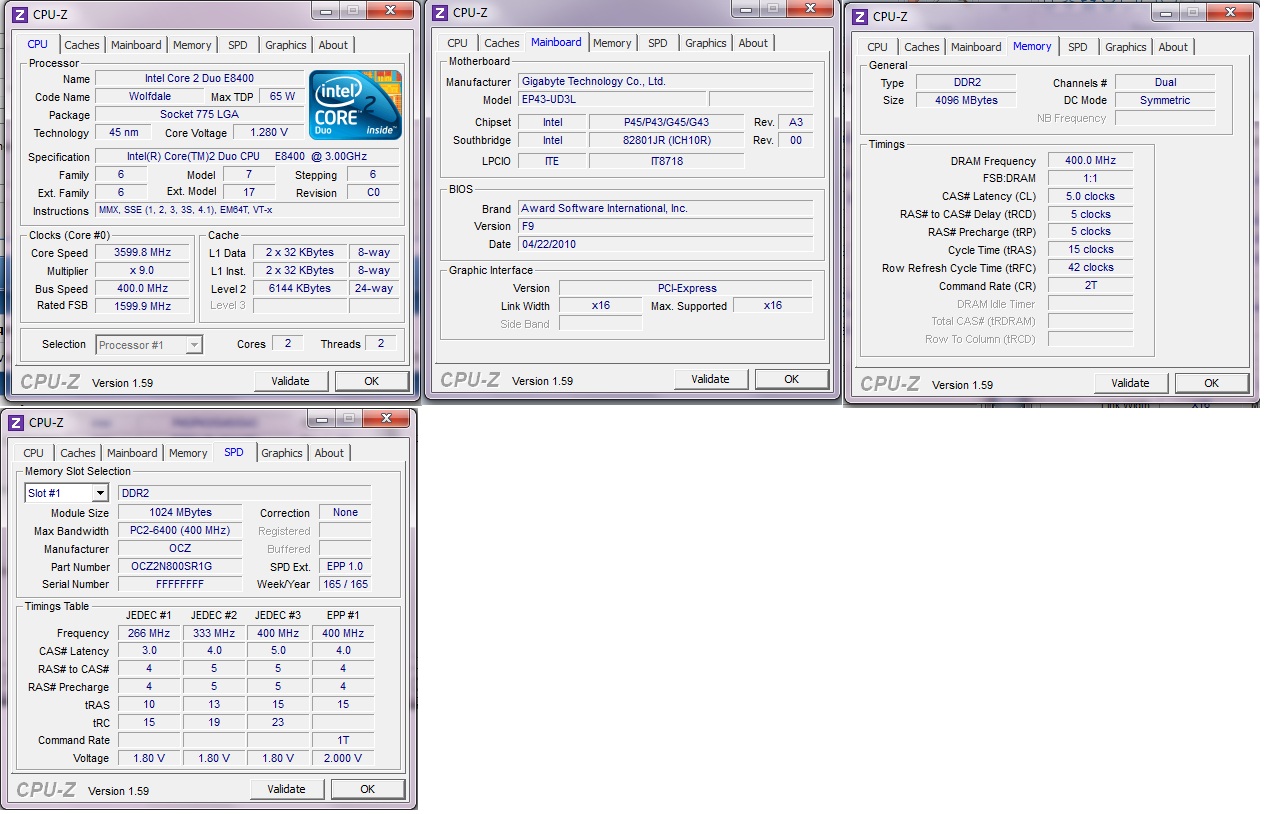Click the Command Rate value 2T
The image size is (1274, 814).
click(x=1090, y=286)
